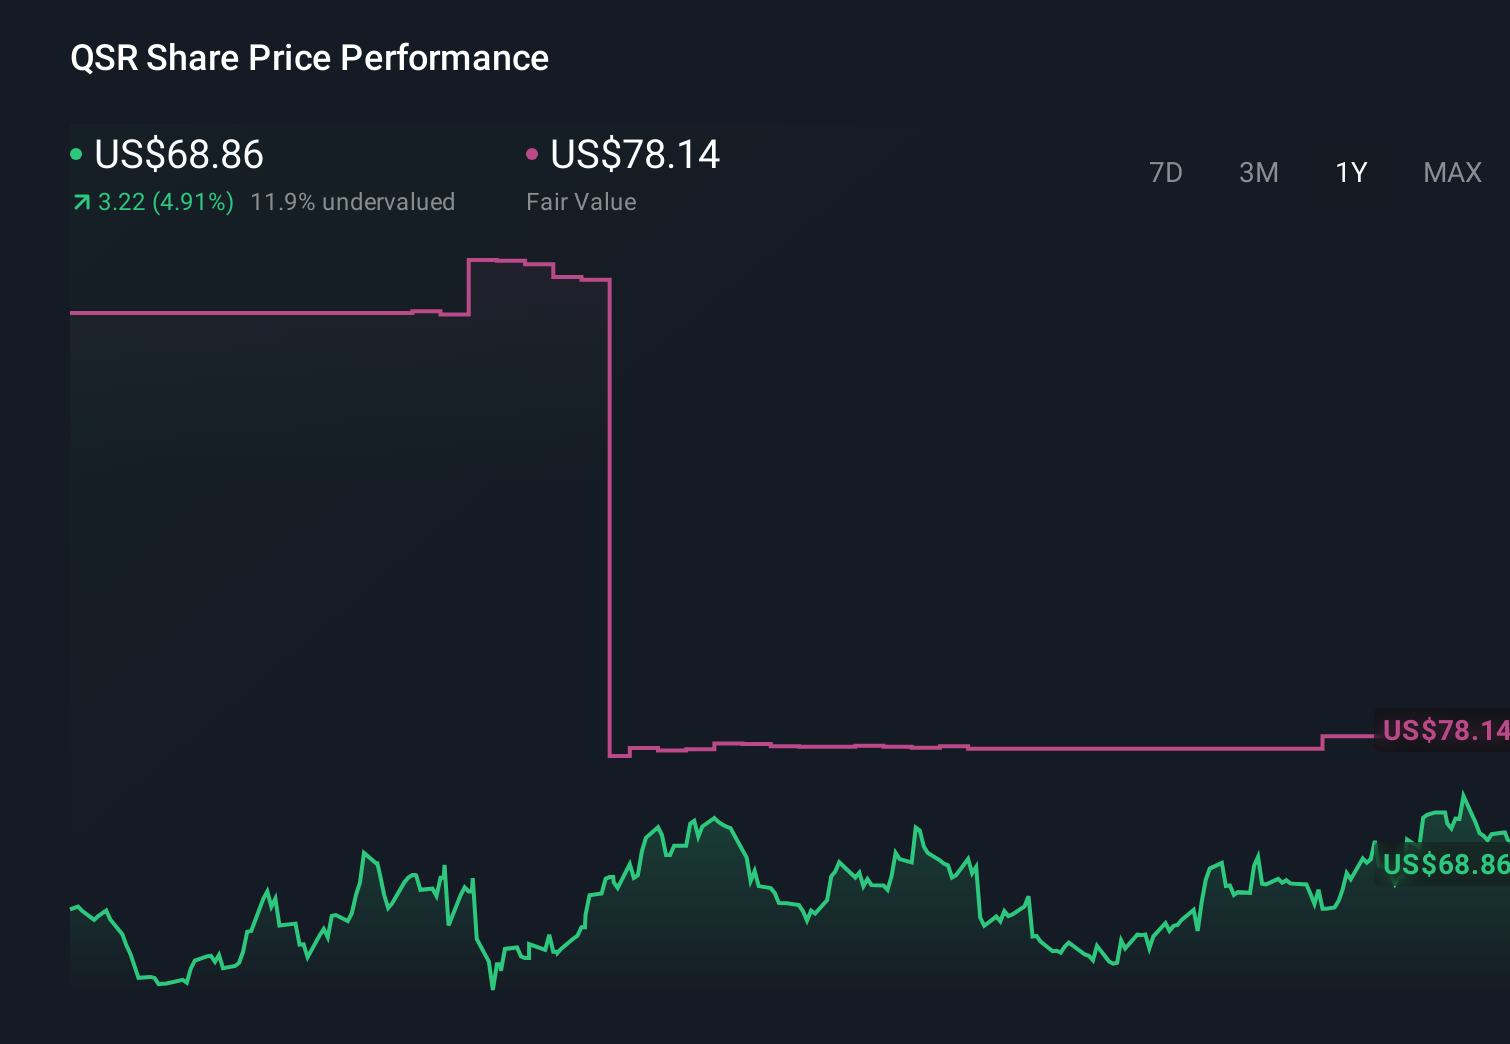1510x1044 pixels.
Task: Click the 3.22 (4.91%) gain figure
Action: [x=165, y=202]
